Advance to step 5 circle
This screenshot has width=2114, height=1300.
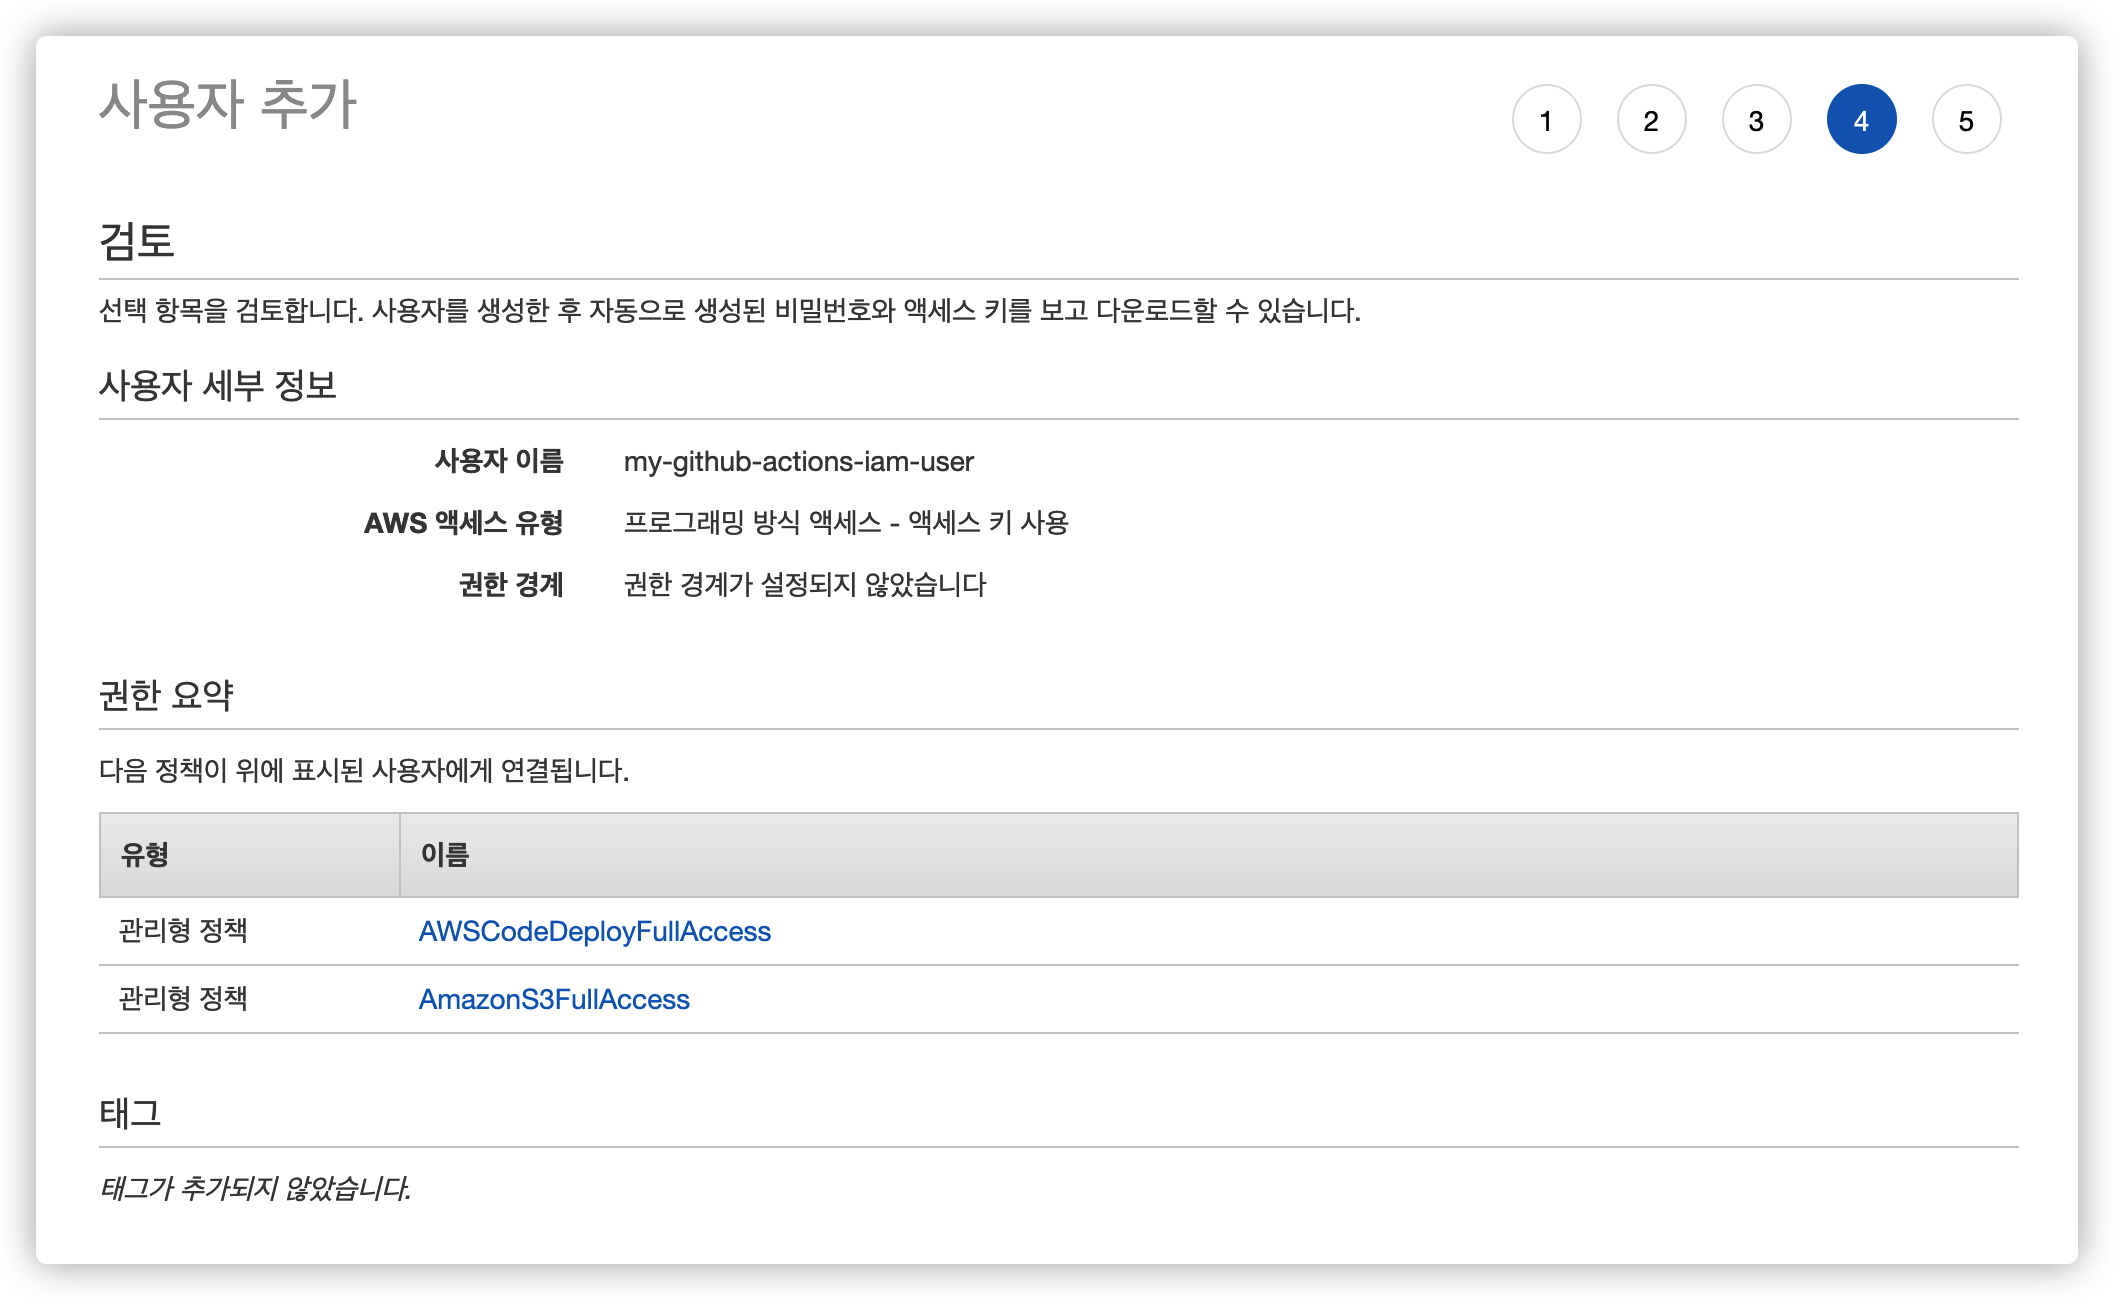[x=1966, y=120]
